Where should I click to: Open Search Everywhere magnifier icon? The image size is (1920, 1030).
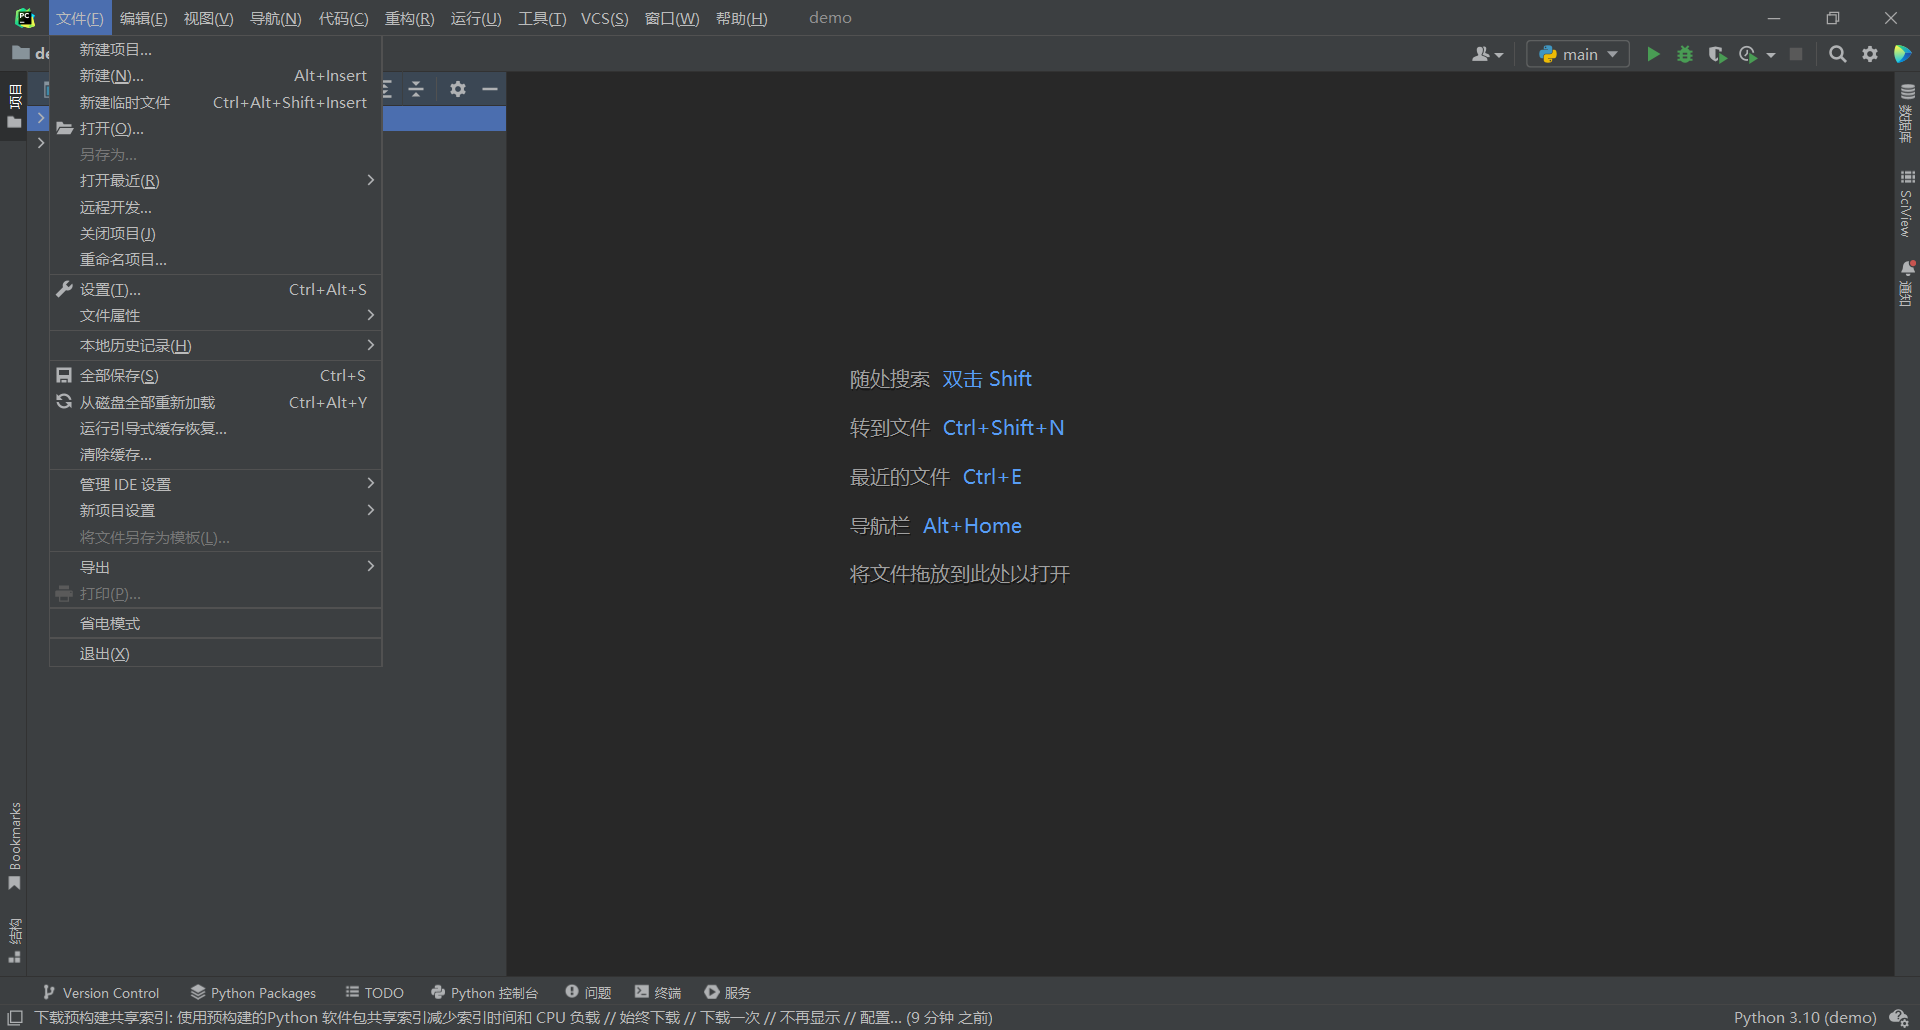(1837, 54)
